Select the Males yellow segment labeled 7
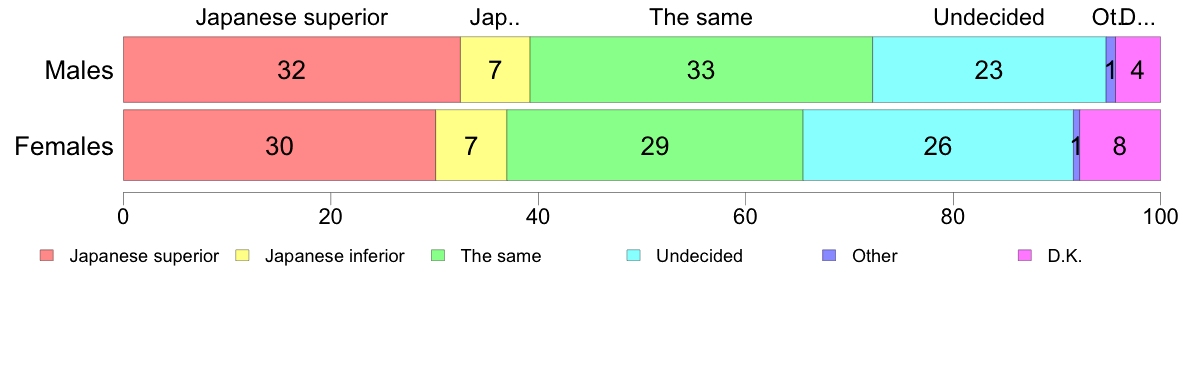1188x368 pixels. [x=495, y=69]
